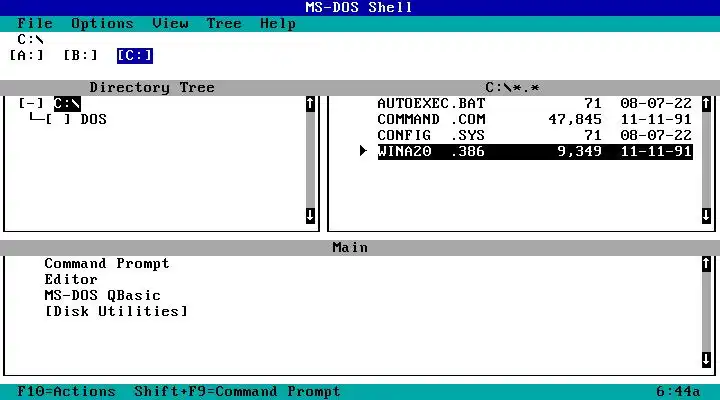Select file CONFIG.SYS

coord(535,135)
